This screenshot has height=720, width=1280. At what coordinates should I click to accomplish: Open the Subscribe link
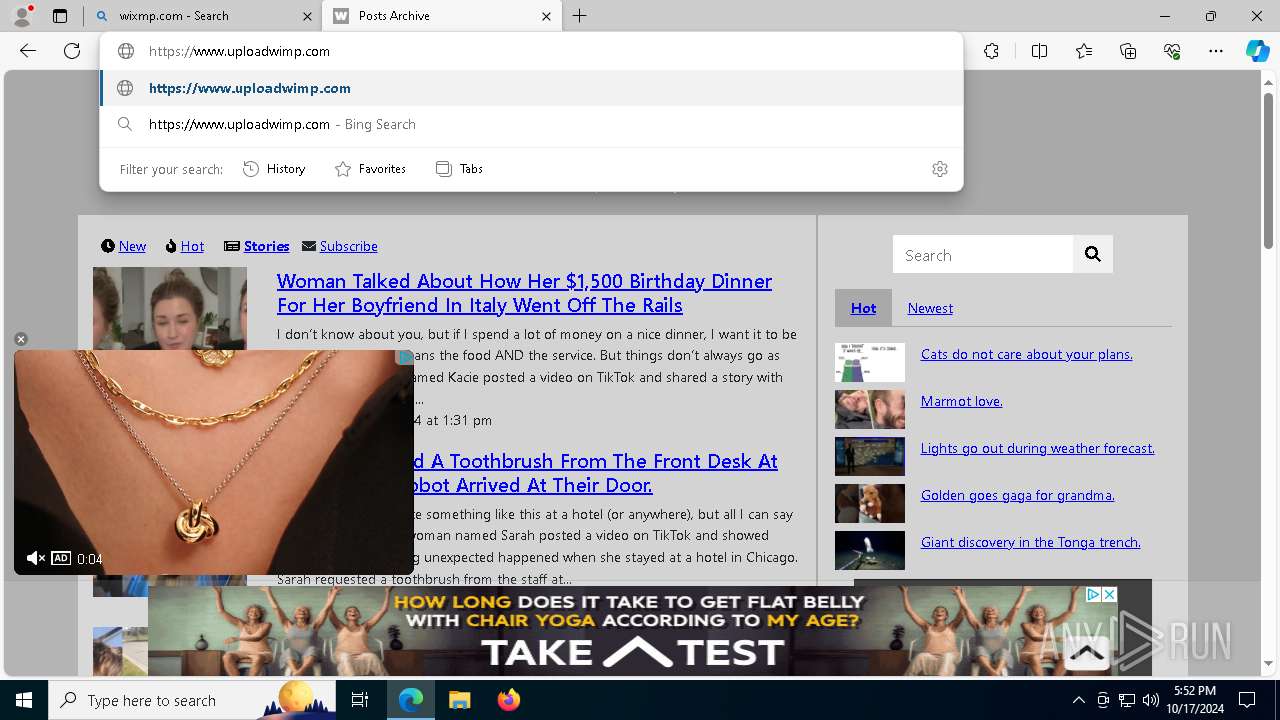point(348,246)
